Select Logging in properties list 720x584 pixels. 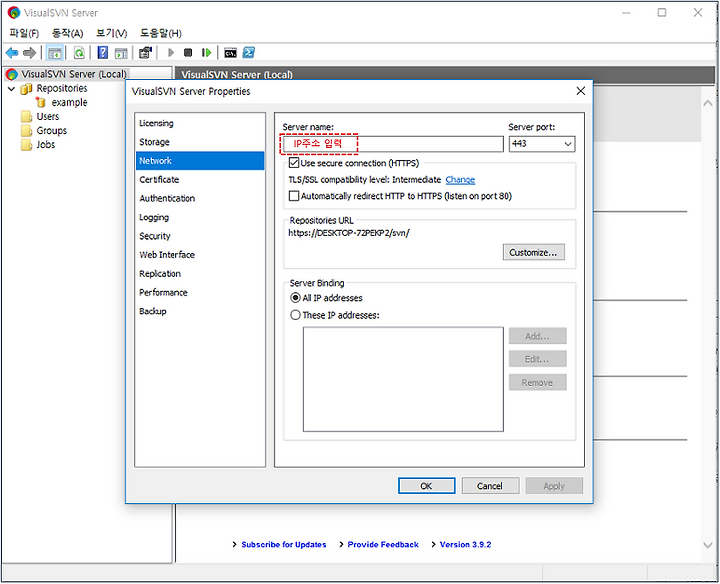click(x=200, y=217)
